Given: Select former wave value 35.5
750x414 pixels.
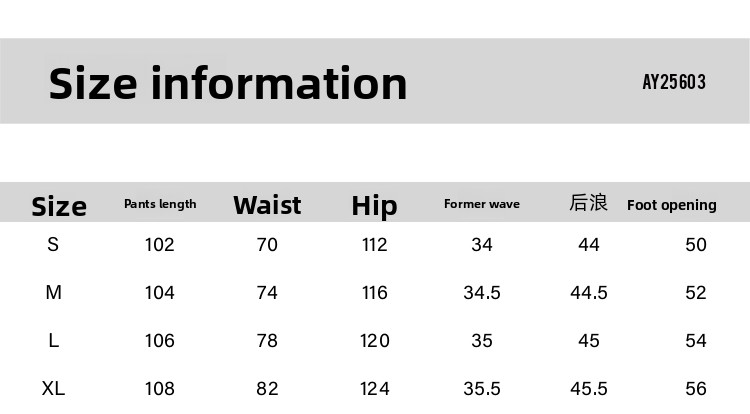Looking at the screenshot, I should [x=482, y=389].
